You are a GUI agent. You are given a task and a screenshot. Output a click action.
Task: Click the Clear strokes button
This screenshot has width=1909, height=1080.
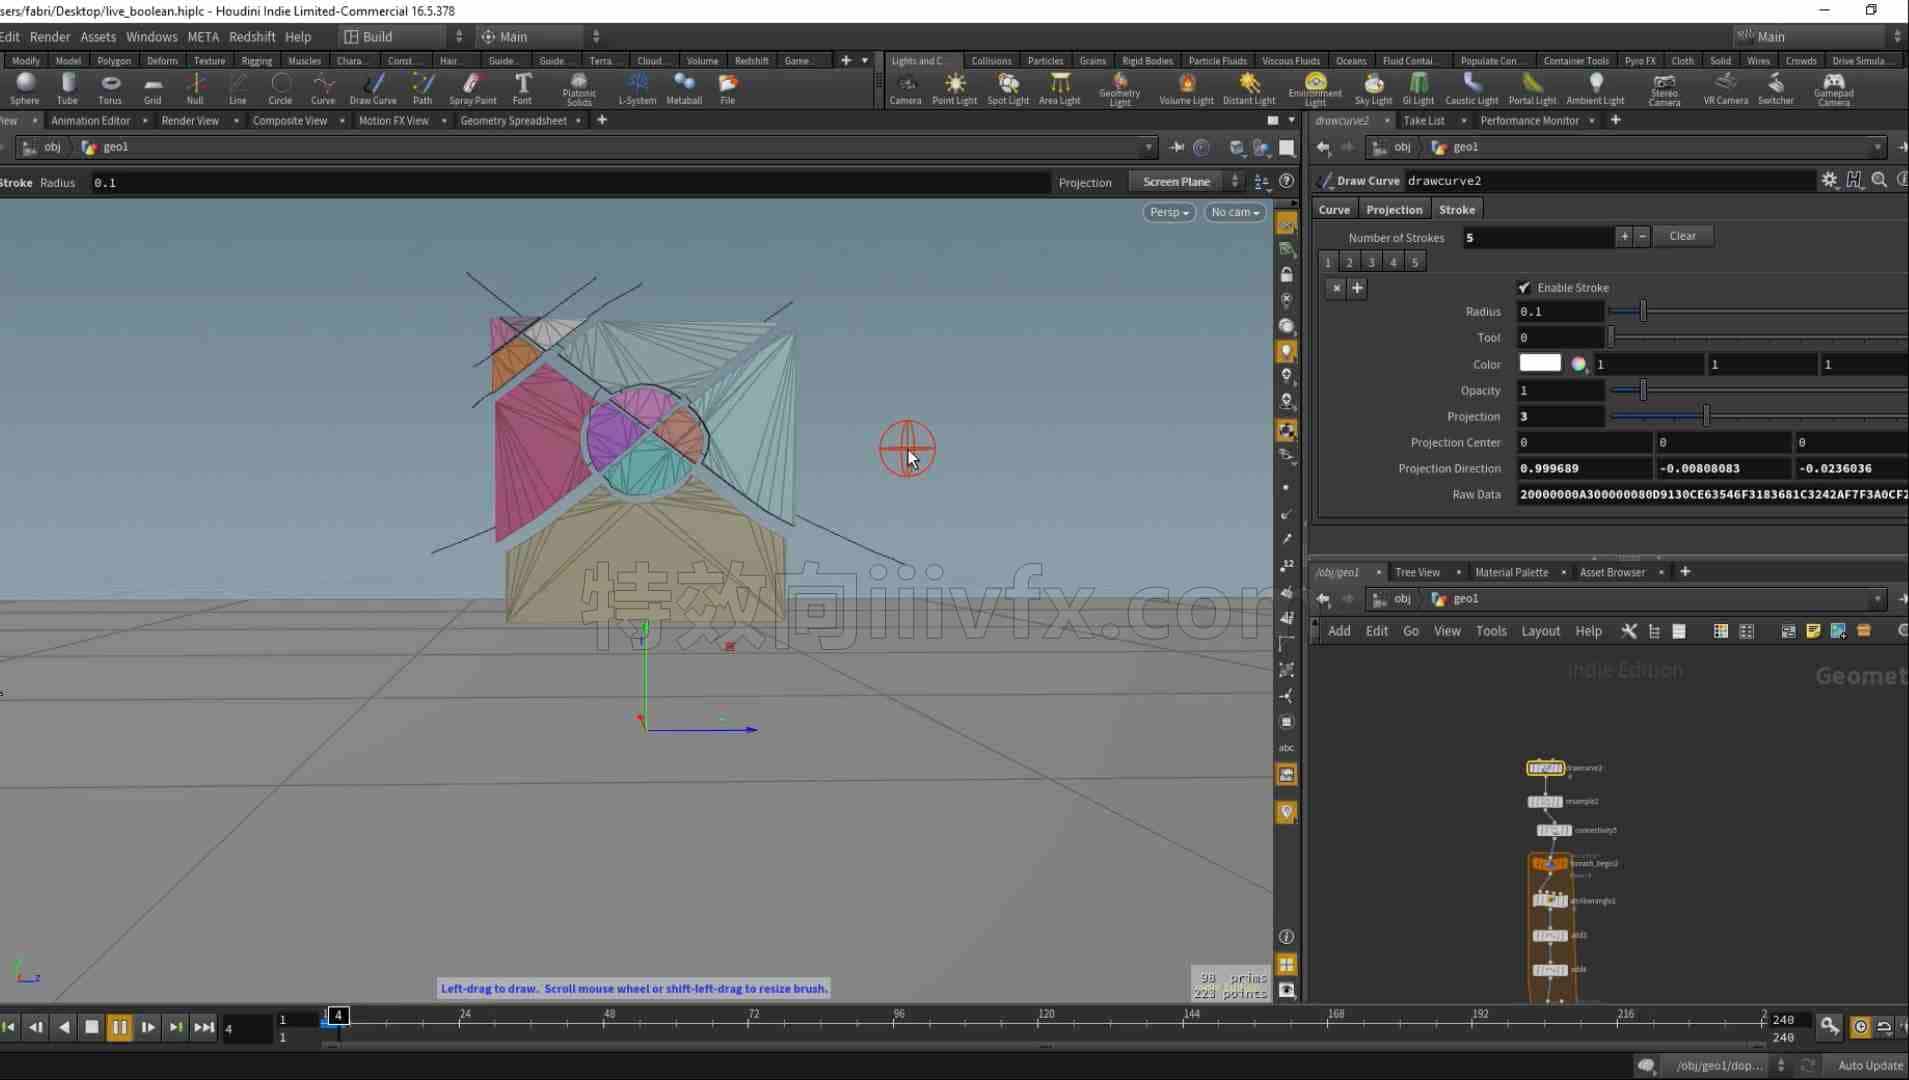[x=1682, y=236]
